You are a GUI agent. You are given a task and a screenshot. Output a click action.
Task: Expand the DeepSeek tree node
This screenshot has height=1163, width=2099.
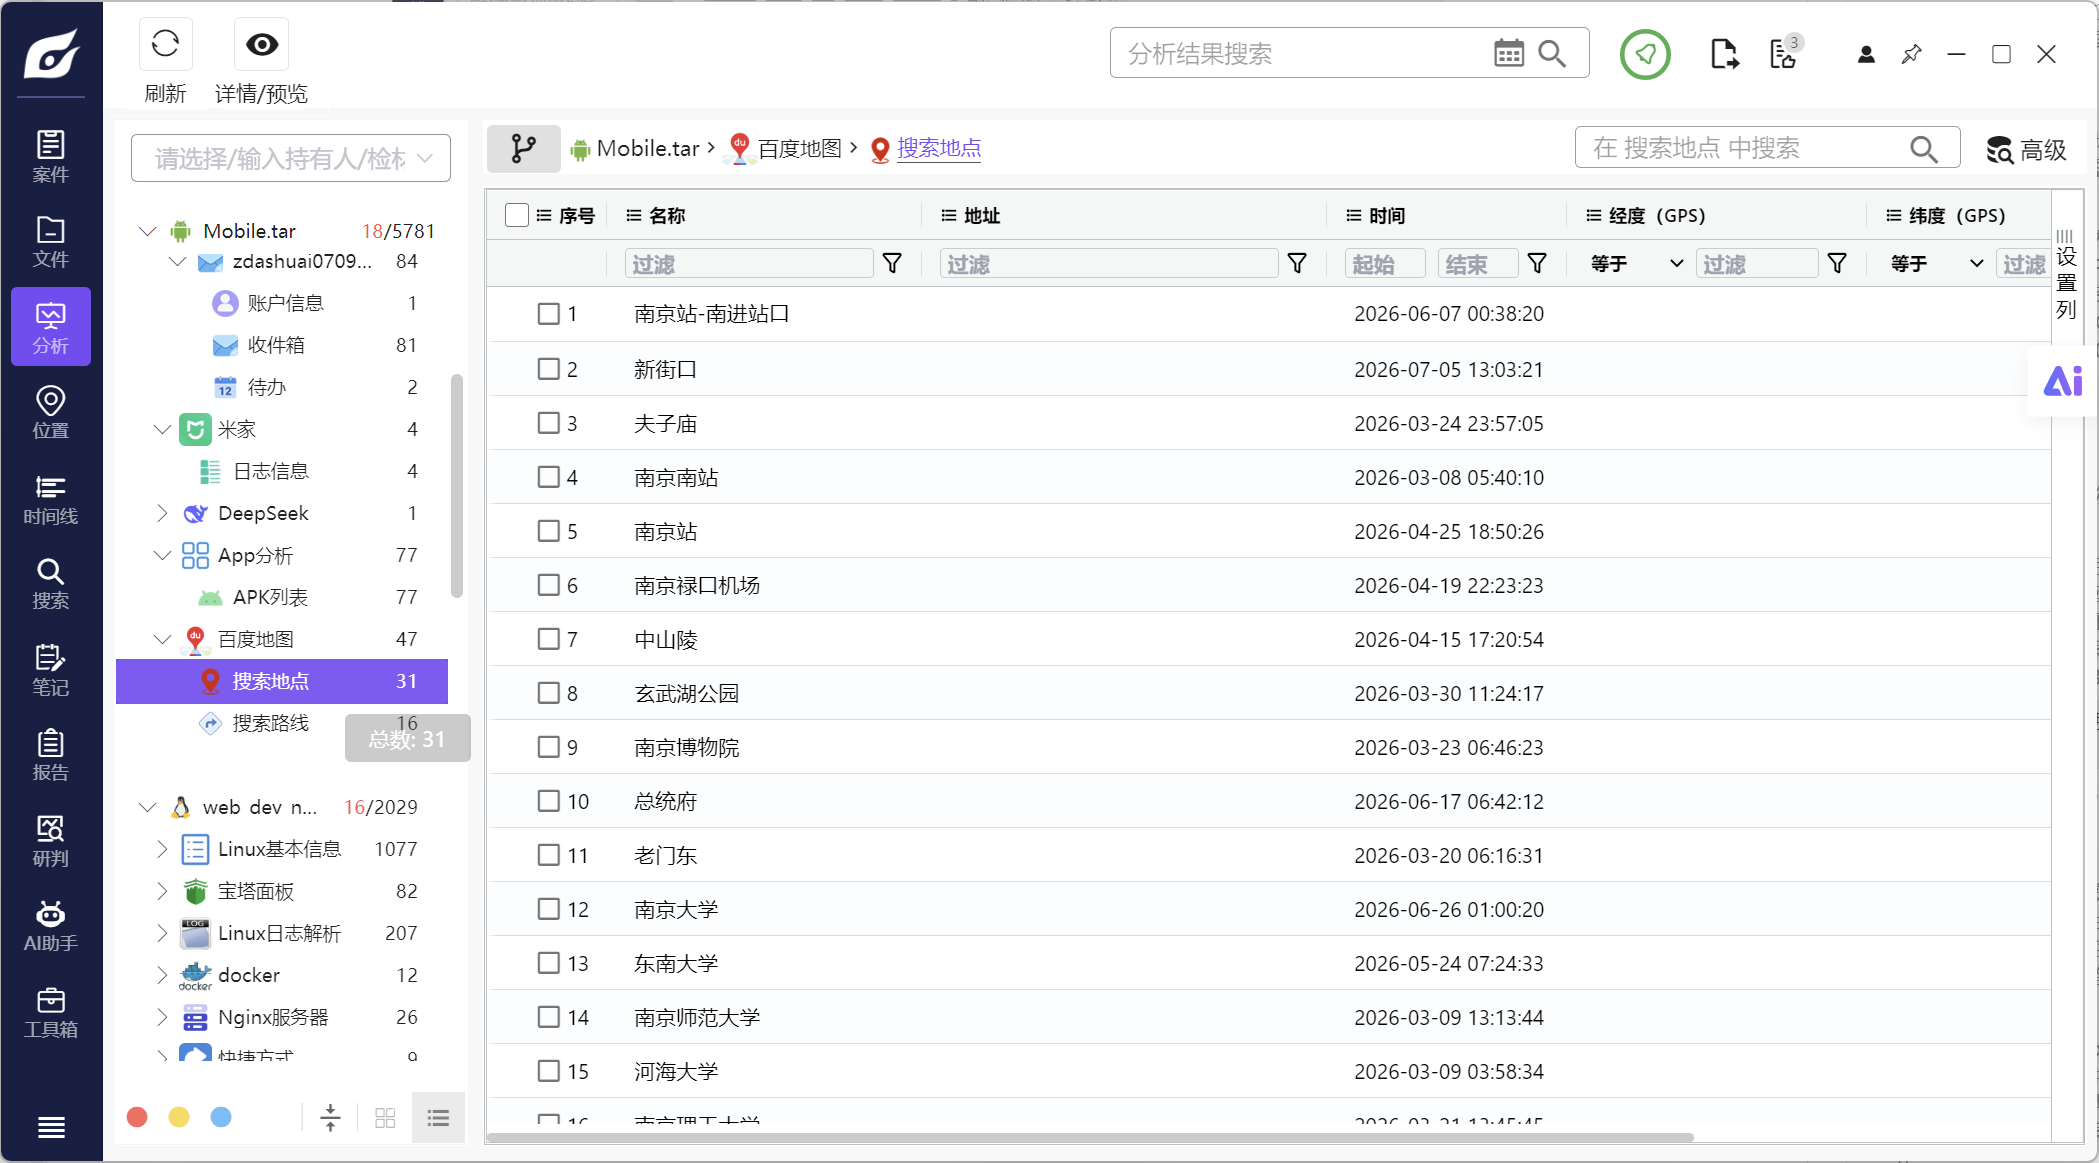point(162,513)
